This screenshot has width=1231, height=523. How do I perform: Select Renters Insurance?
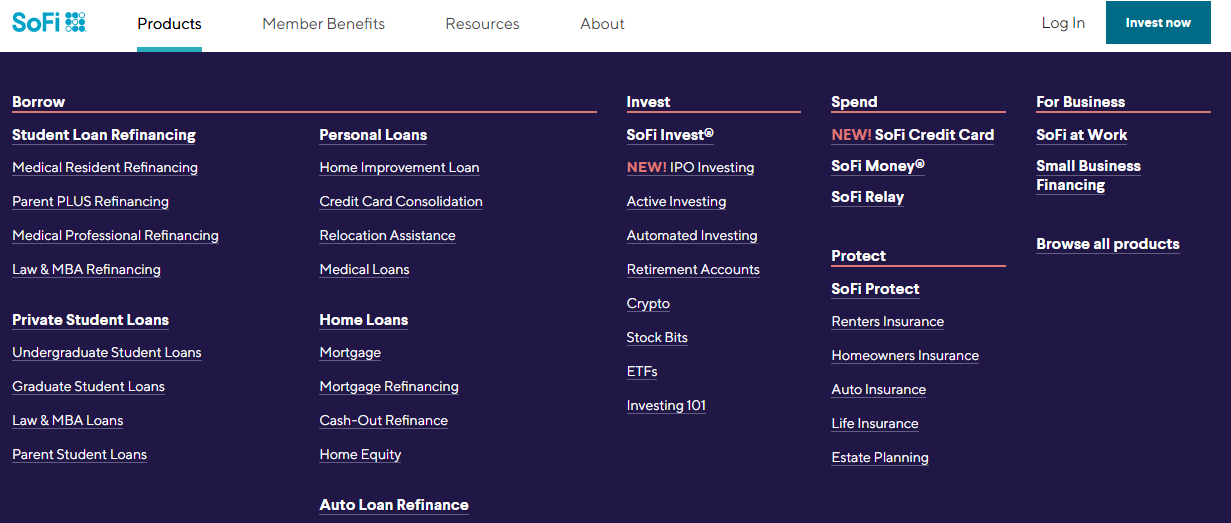coord(887,322)
